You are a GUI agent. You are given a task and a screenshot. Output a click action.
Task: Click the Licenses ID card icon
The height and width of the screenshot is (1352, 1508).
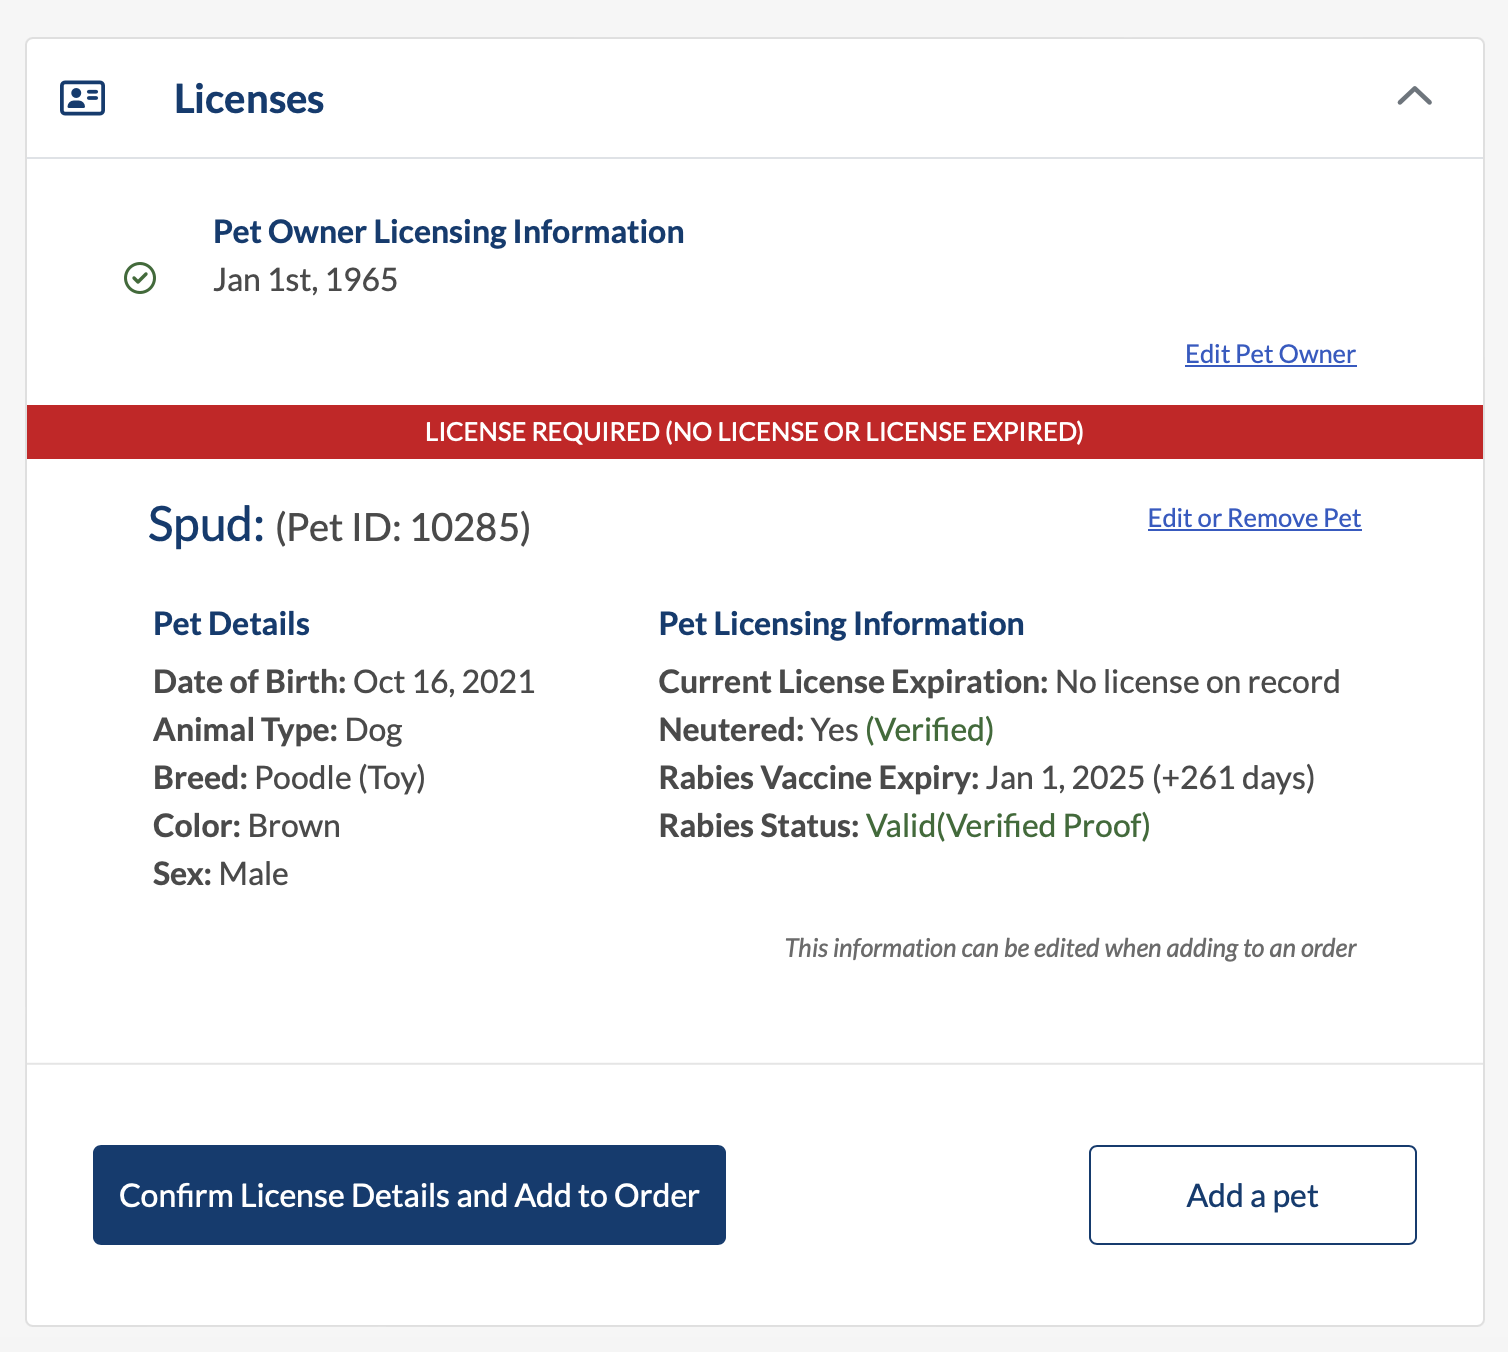[x=81, y=98]
